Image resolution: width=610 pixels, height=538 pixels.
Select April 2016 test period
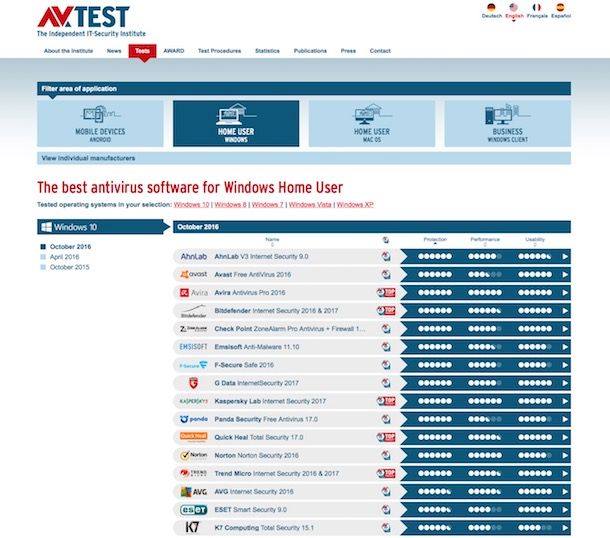[64, 257]
